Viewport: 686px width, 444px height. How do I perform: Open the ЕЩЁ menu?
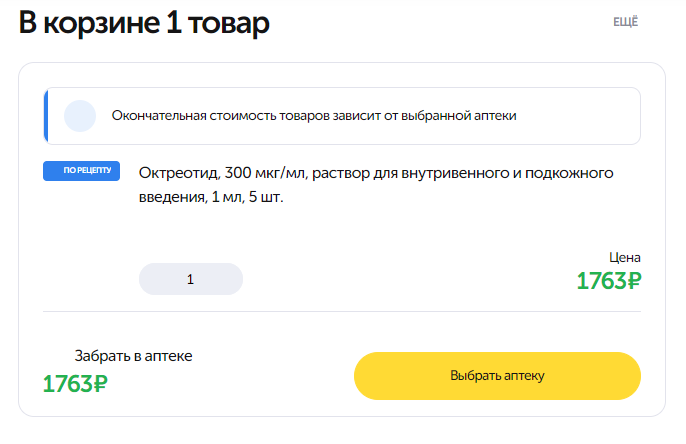point(625,22)
